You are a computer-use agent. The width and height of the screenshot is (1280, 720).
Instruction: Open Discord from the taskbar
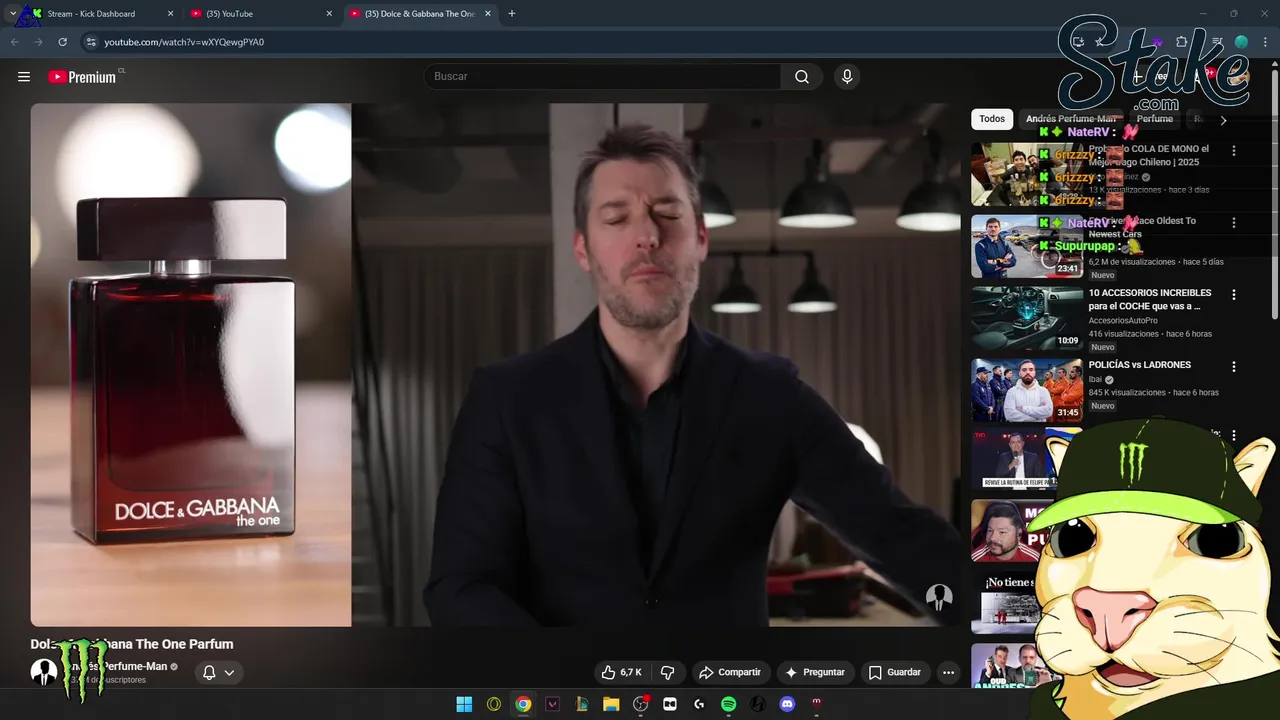tap(787, 704)
